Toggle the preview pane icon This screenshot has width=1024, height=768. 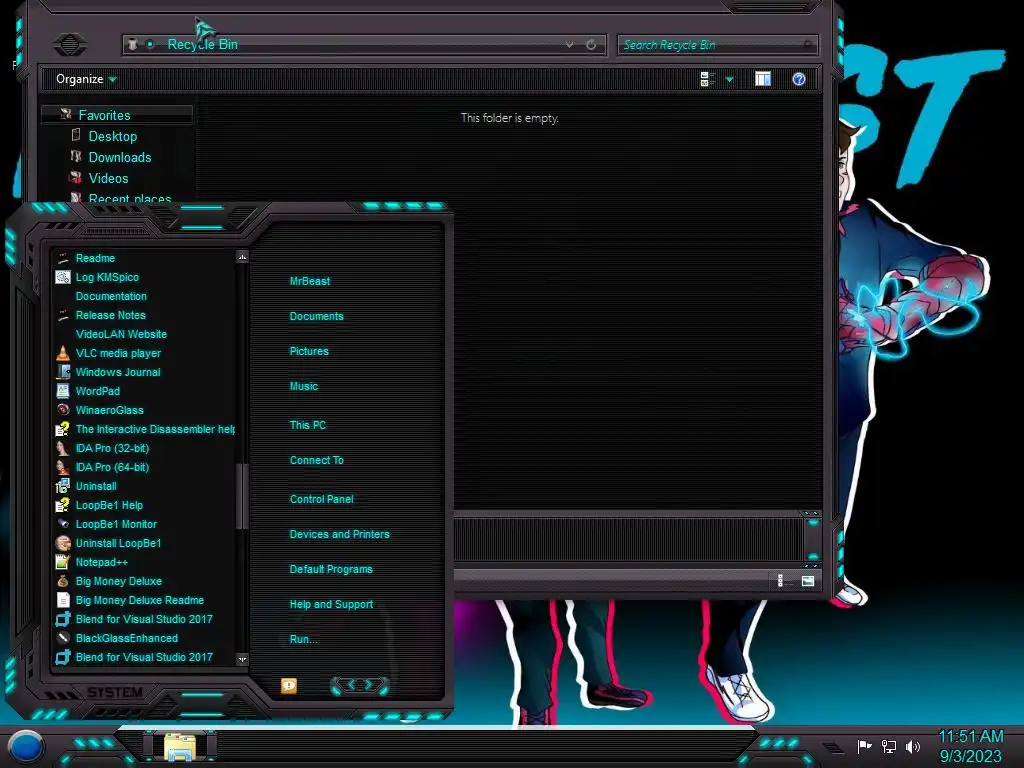(763, 79)
